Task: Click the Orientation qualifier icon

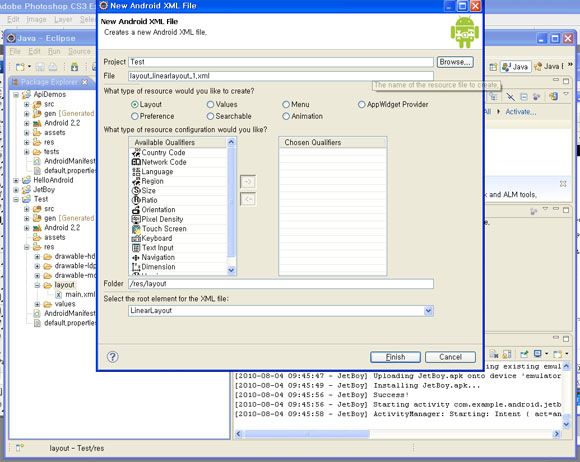Action: pyautogui.click(x=136, y=210)
